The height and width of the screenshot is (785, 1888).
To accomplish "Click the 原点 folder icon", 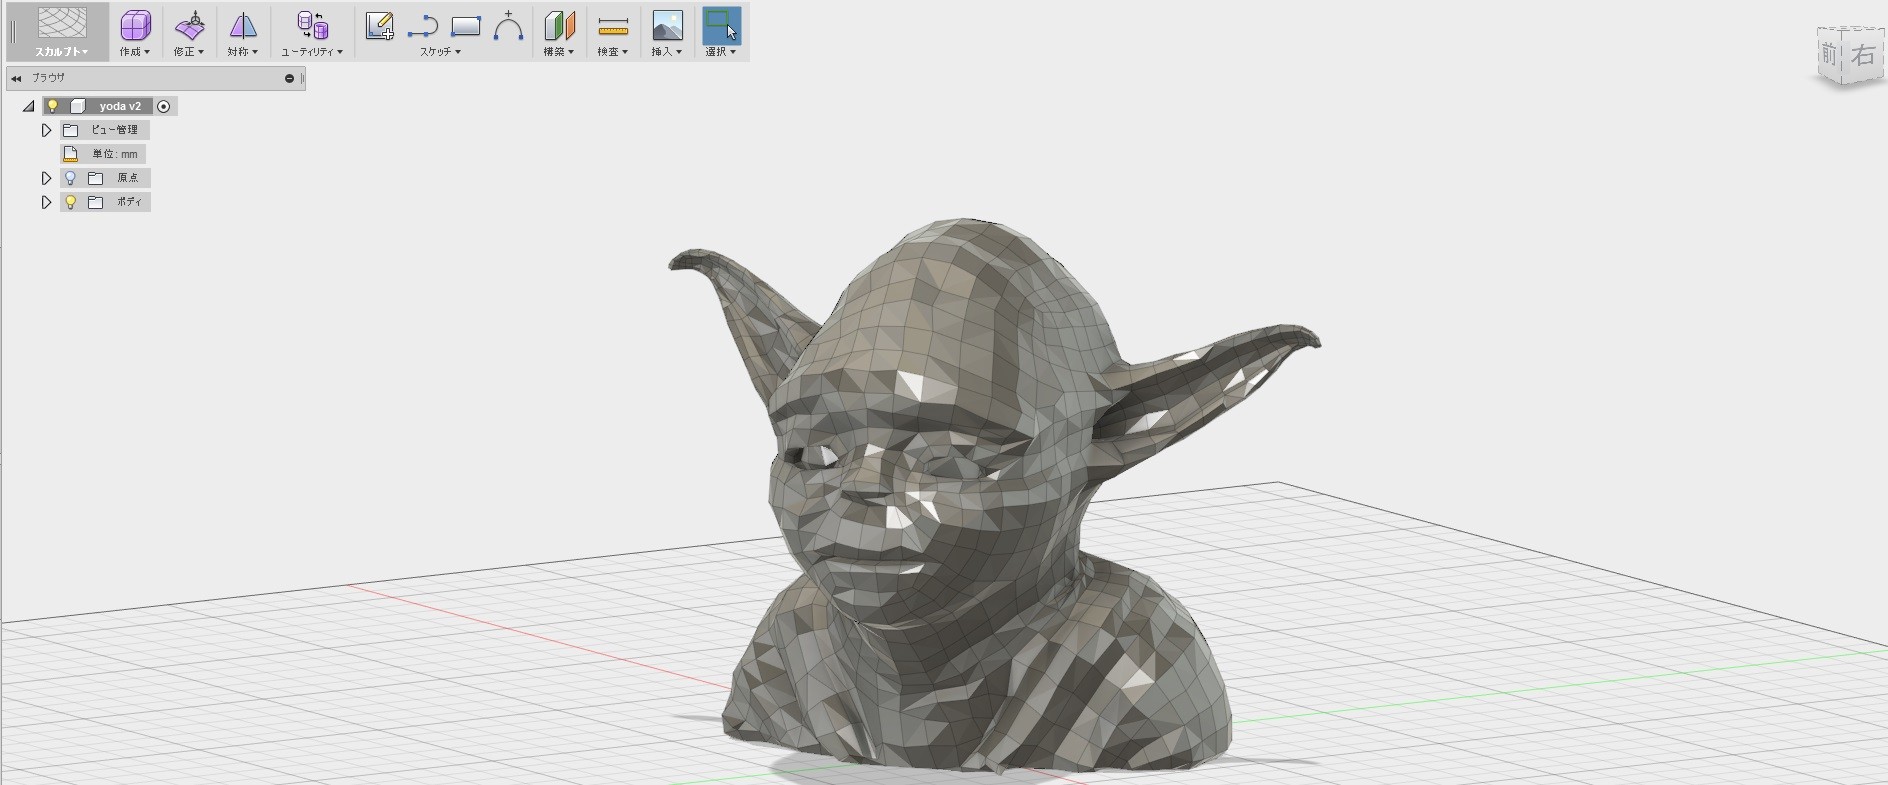I will pyautogui.click(x=96, y=178).
